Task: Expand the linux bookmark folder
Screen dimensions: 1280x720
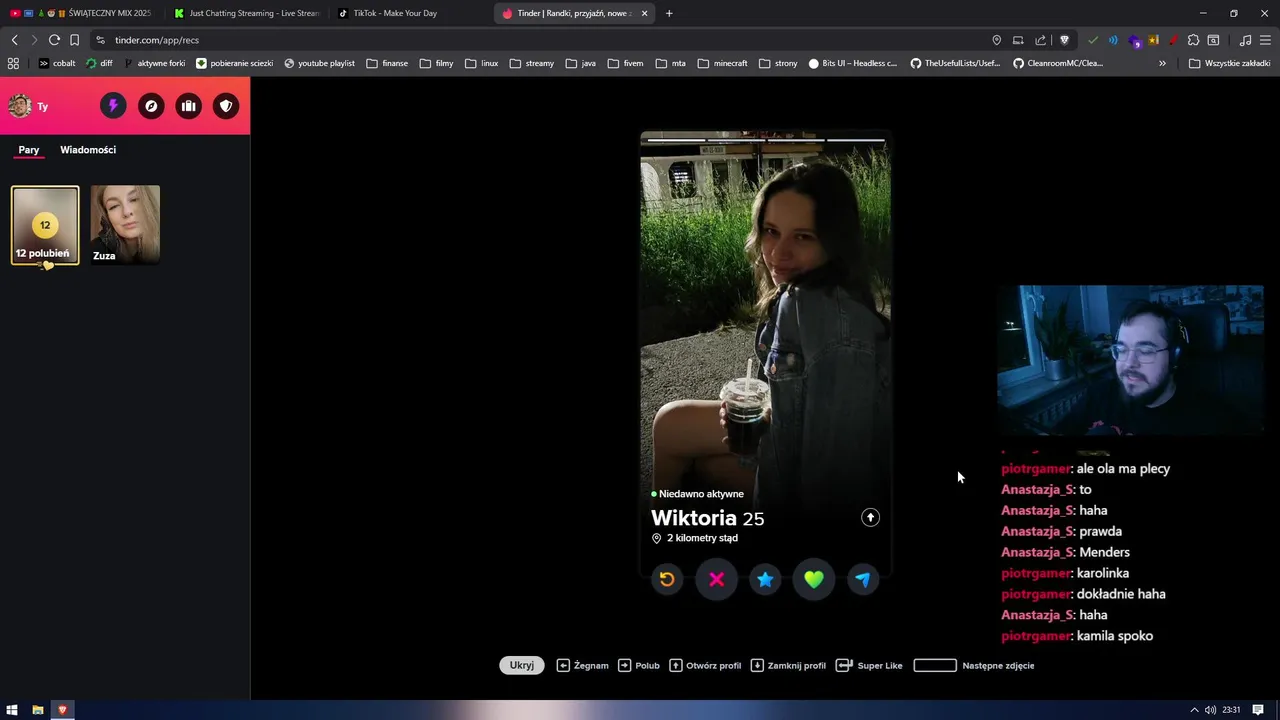Action: tap(481, 63)
